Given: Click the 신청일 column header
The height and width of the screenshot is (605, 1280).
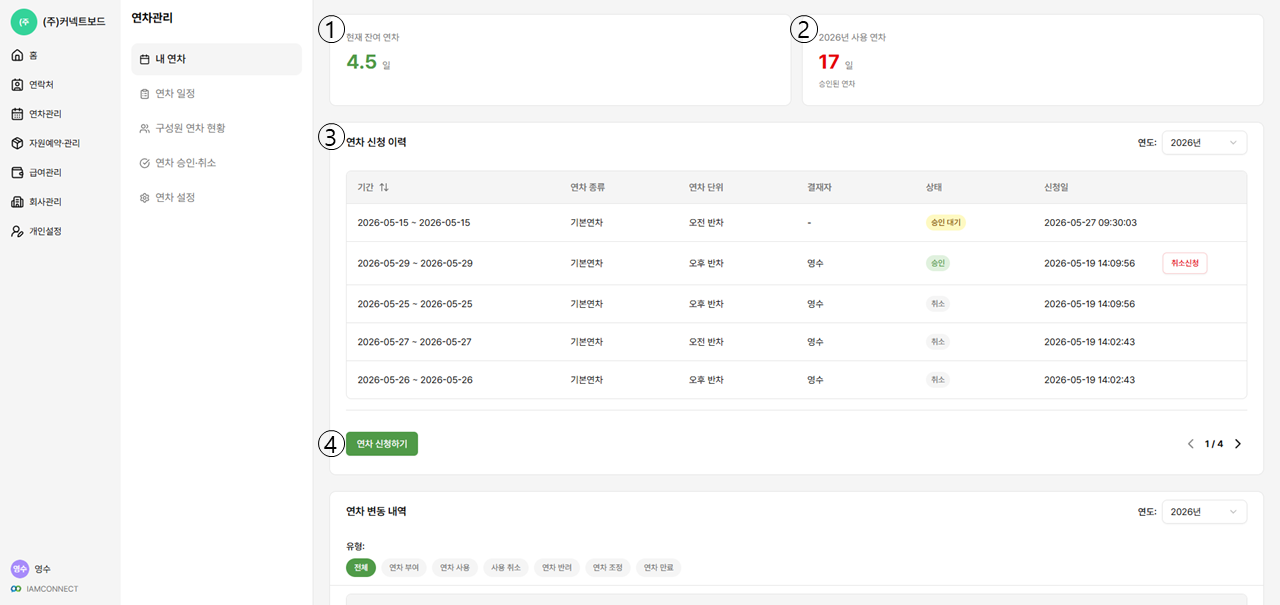Looking at the screenshot, I should tap(1056, 187).
